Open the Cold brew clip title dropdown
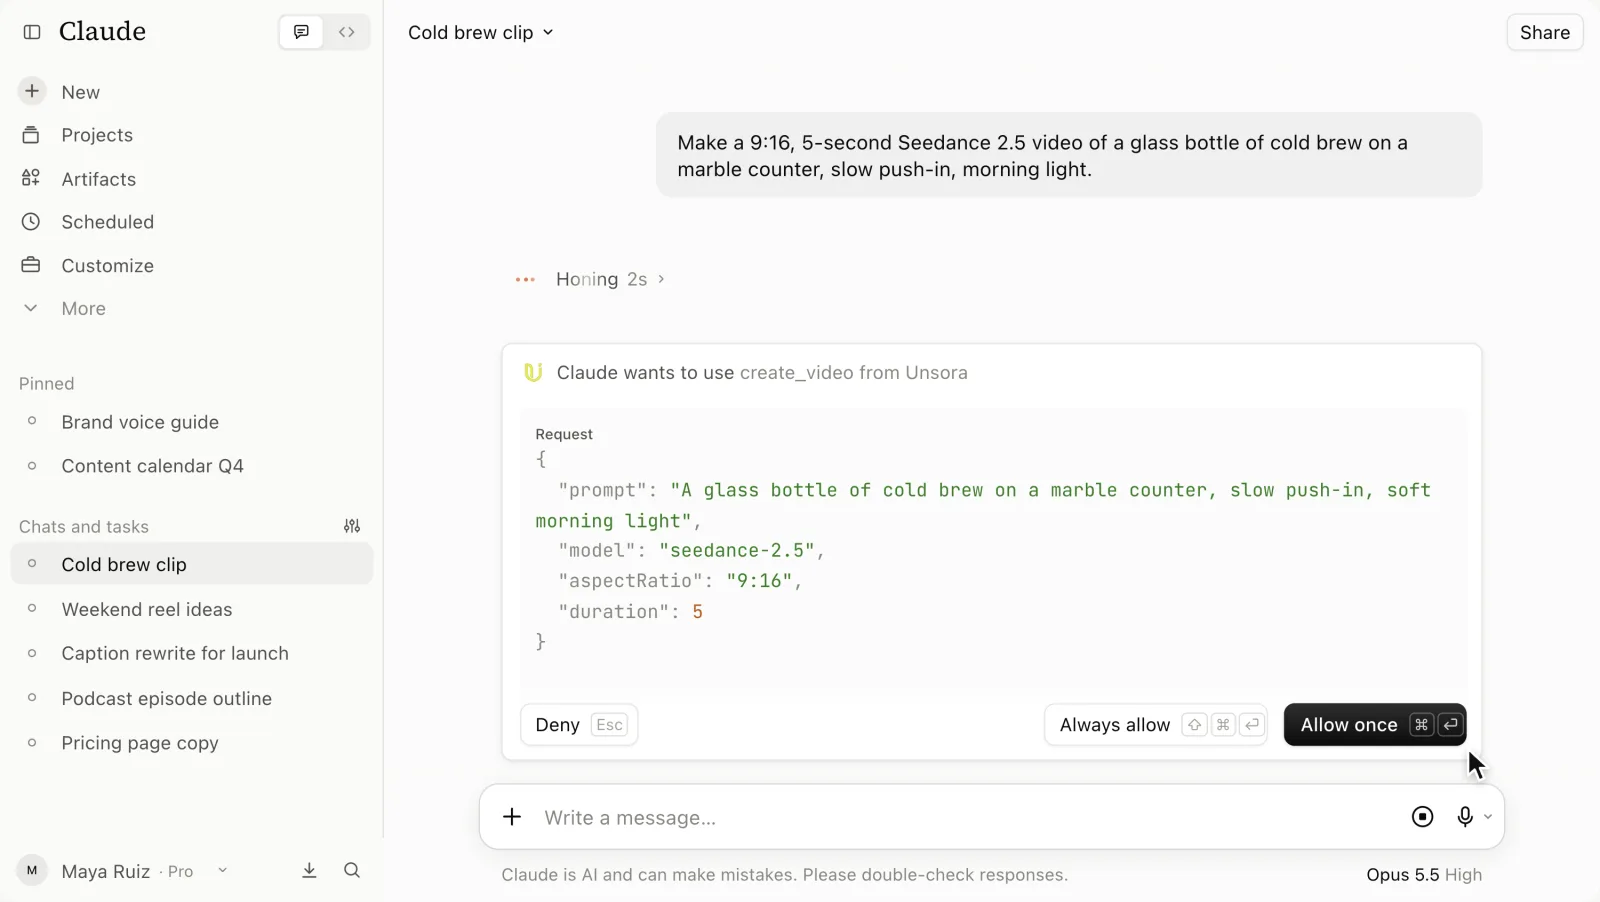Viewport: 1600px width, 902px height. pyautogui.click(x=480, y=32)
